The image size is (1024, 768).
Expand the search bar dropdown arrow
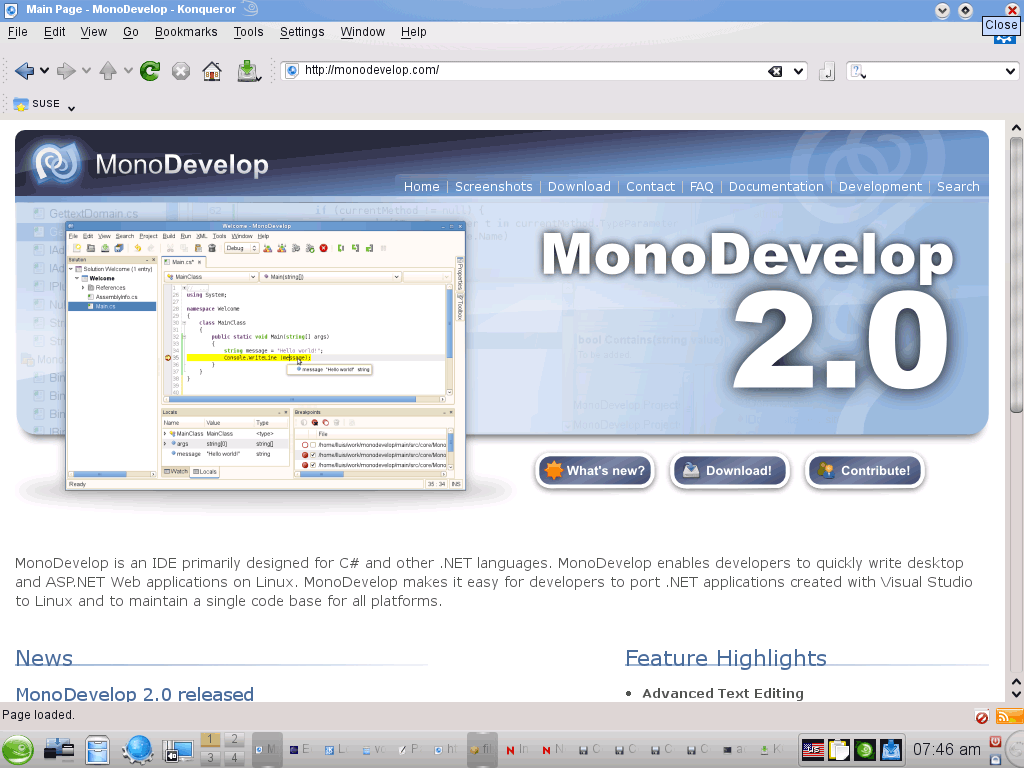(1010, 71)
